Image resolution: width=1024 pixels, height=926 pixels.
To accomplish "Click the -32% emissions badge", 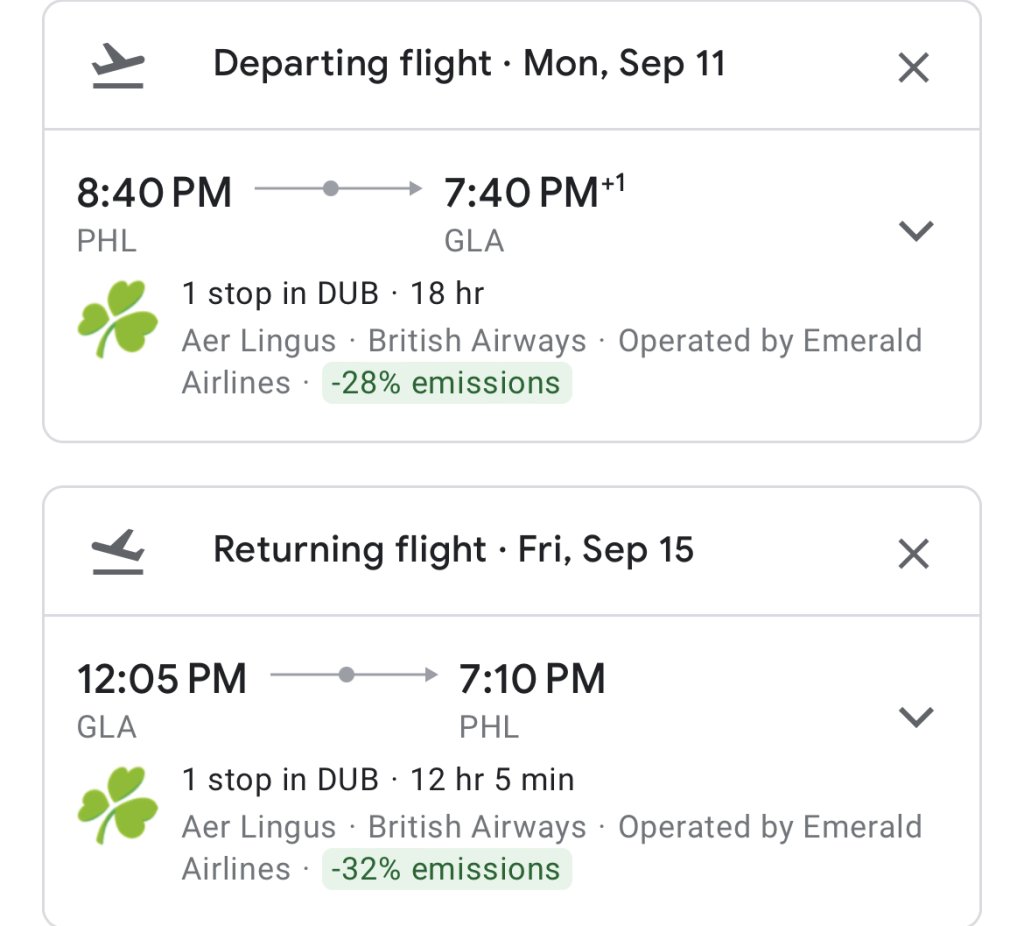I will [446, 869].
